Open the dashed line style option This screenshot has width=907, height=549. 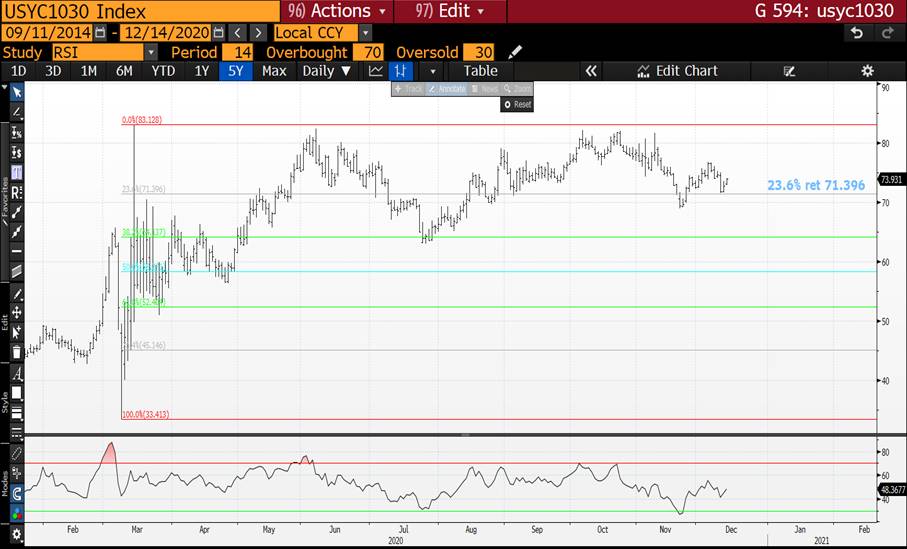[x=17, y=431]
